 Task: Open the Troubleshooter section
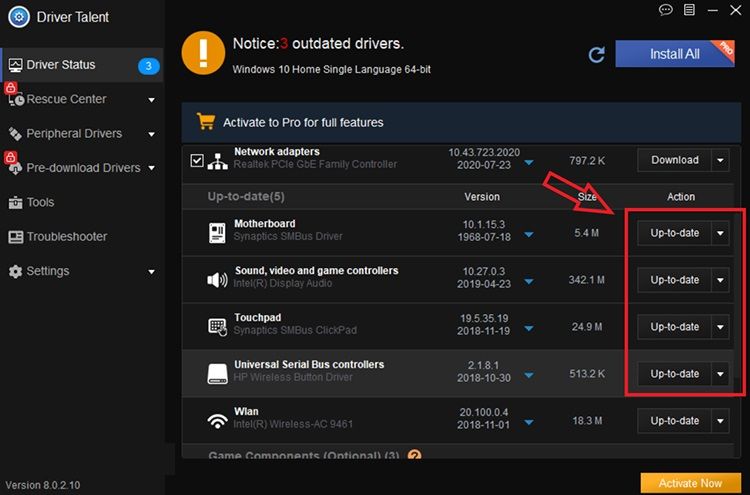pyautogui.click(x=82, y=237)
